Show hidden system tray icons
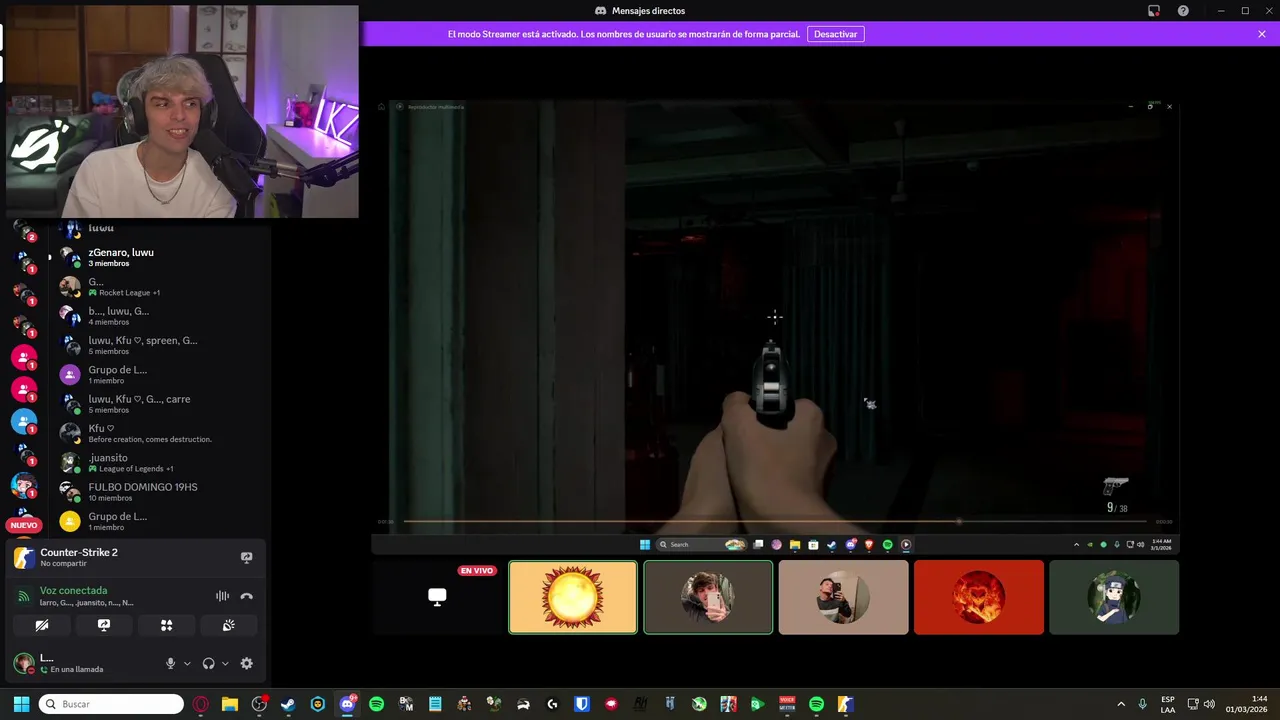This screenshot has height=720, width=1280. point(1120,704)
